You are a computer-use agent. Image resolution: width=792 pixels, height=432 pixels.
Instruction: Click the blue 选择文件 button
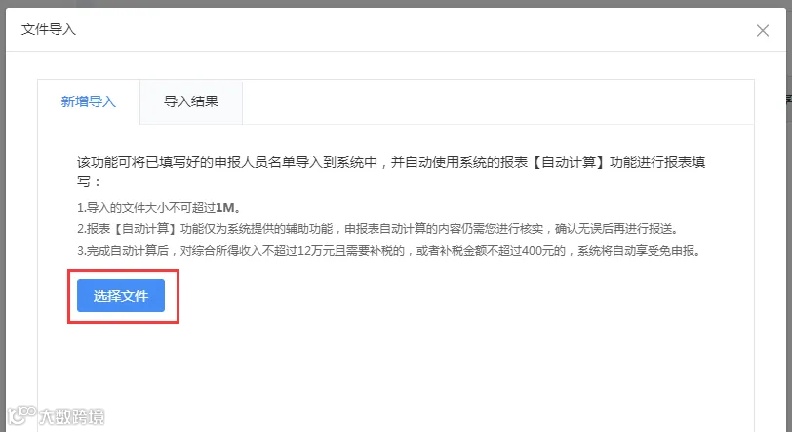coord(121,296)
